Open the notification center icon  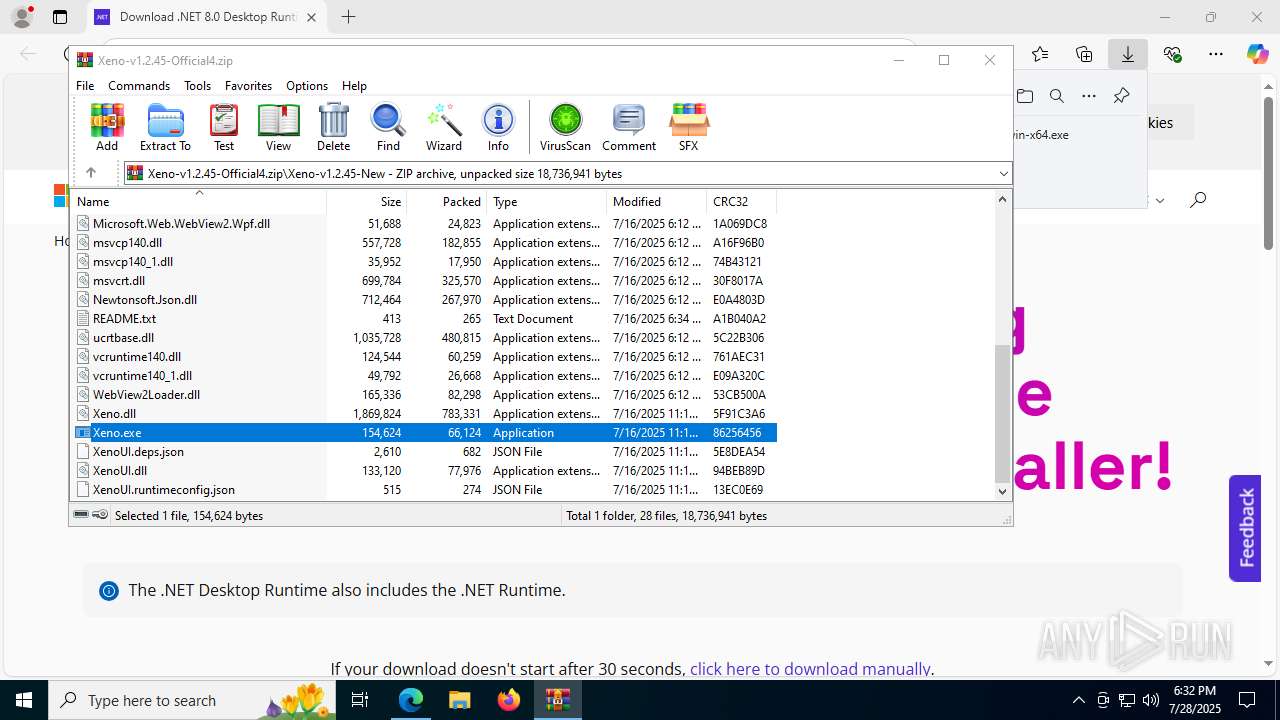point(1247,700)
